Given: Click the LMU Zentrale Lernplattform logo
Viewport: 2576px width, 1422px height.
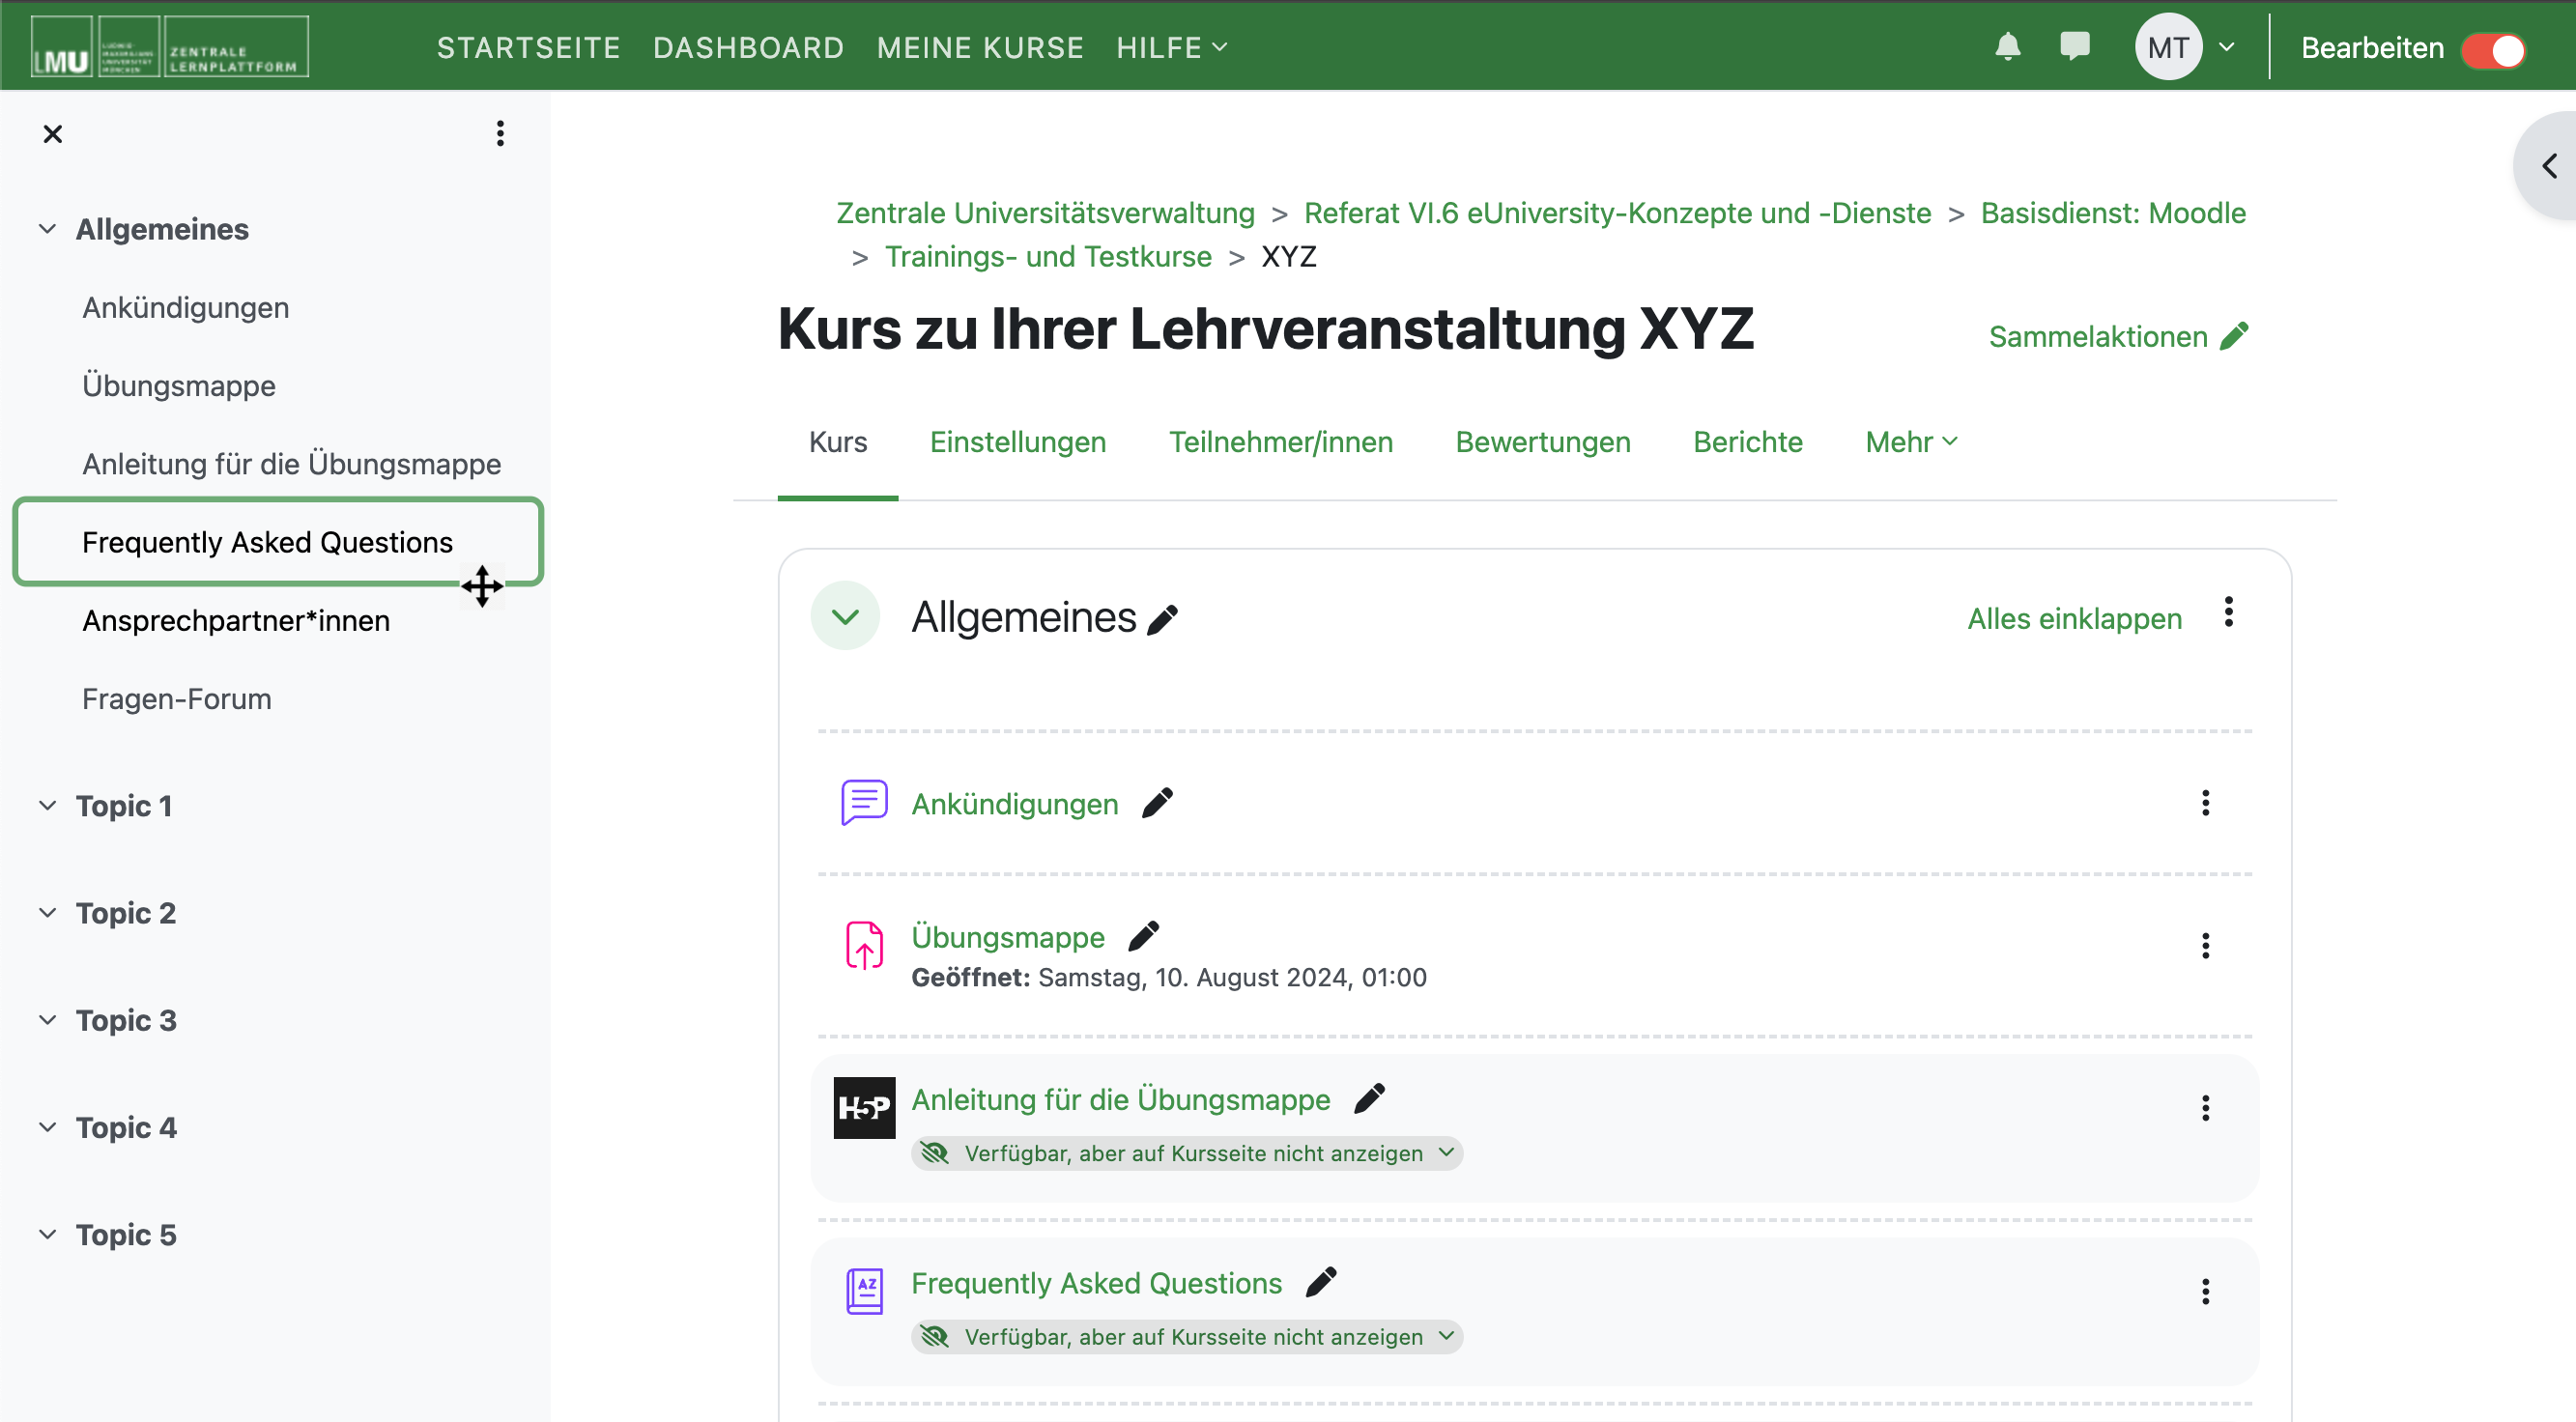Looking at the screenshot, I should [x=170, y=46].
